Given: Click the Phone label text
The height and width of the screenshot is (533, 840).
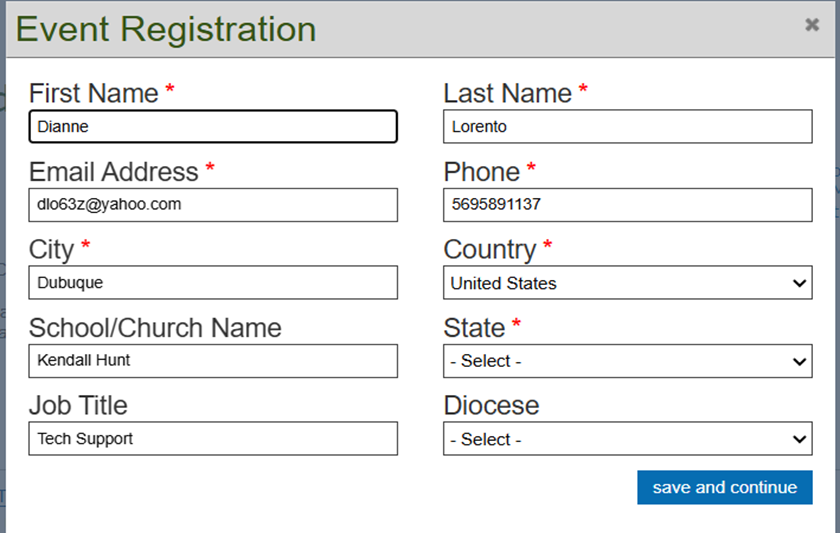Looking at the screenshot, I should tap(482, 172).
